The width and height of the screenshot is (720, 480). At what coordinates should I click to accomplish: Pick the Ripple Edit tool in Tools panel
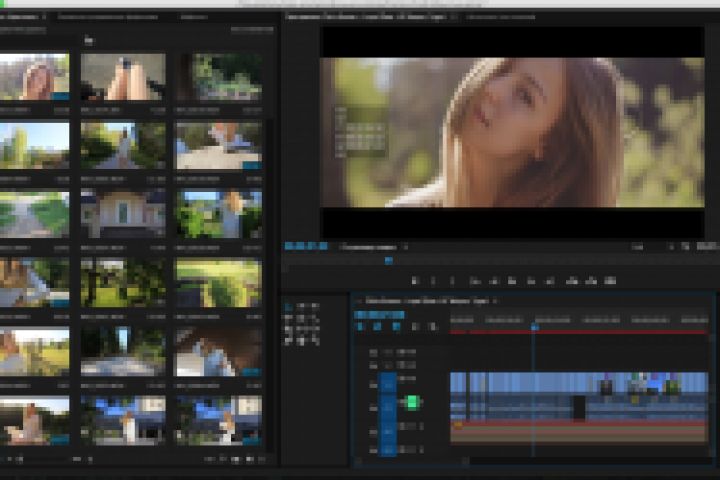[x=288, y=318]
